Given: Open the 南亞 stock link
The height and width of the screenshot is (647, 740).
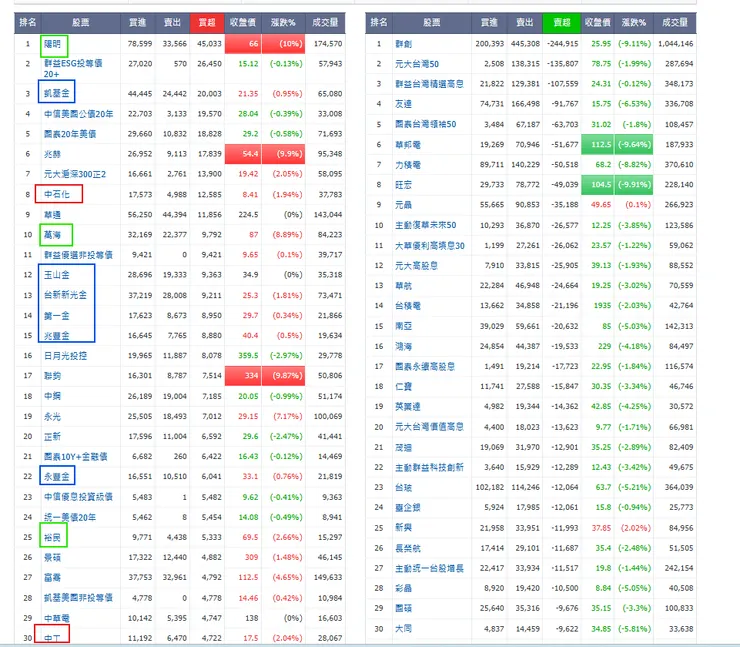Looking at the screenshot, I should [403, 326].
